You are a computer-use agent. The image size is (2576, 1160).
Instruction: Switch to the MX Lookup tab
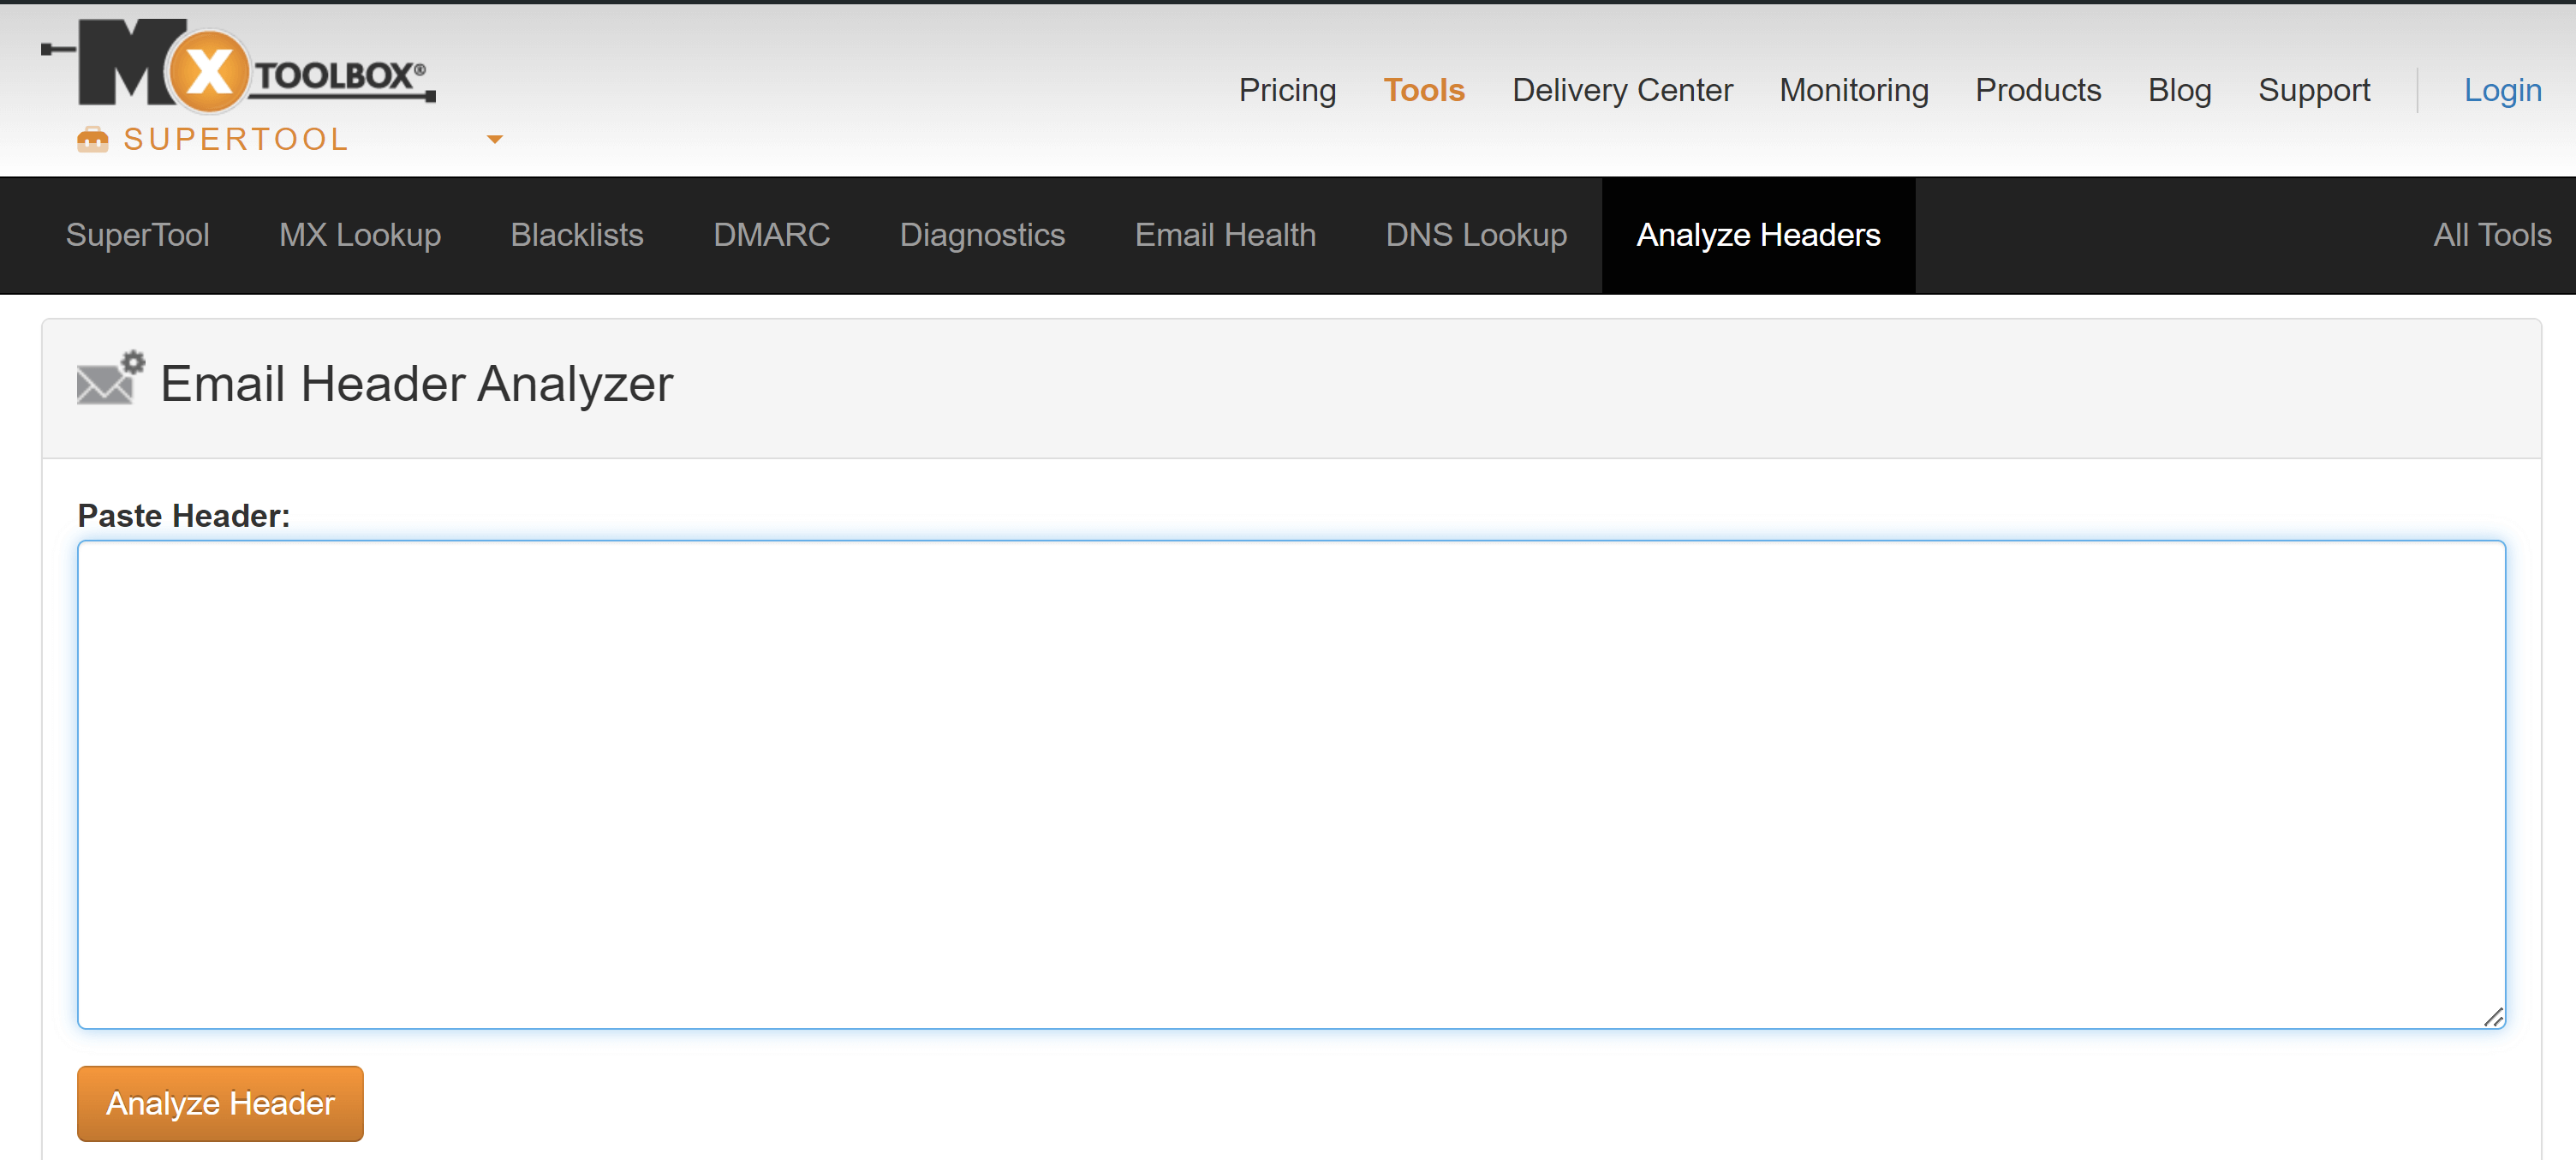[x=360, y=235]
